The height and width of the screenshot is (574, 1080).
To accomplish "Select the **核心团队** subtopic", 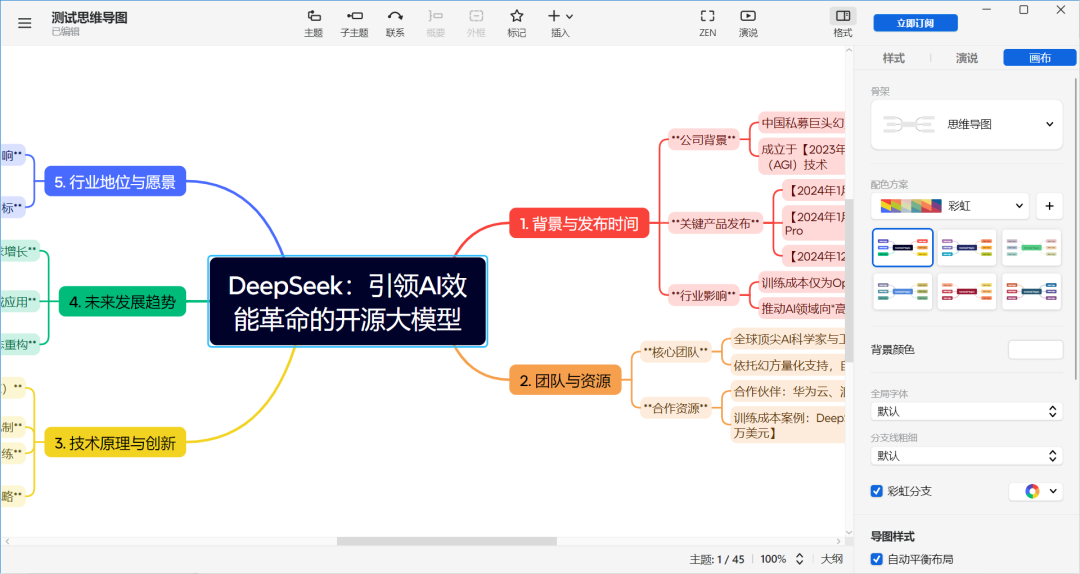I will [x=675, y=351].
